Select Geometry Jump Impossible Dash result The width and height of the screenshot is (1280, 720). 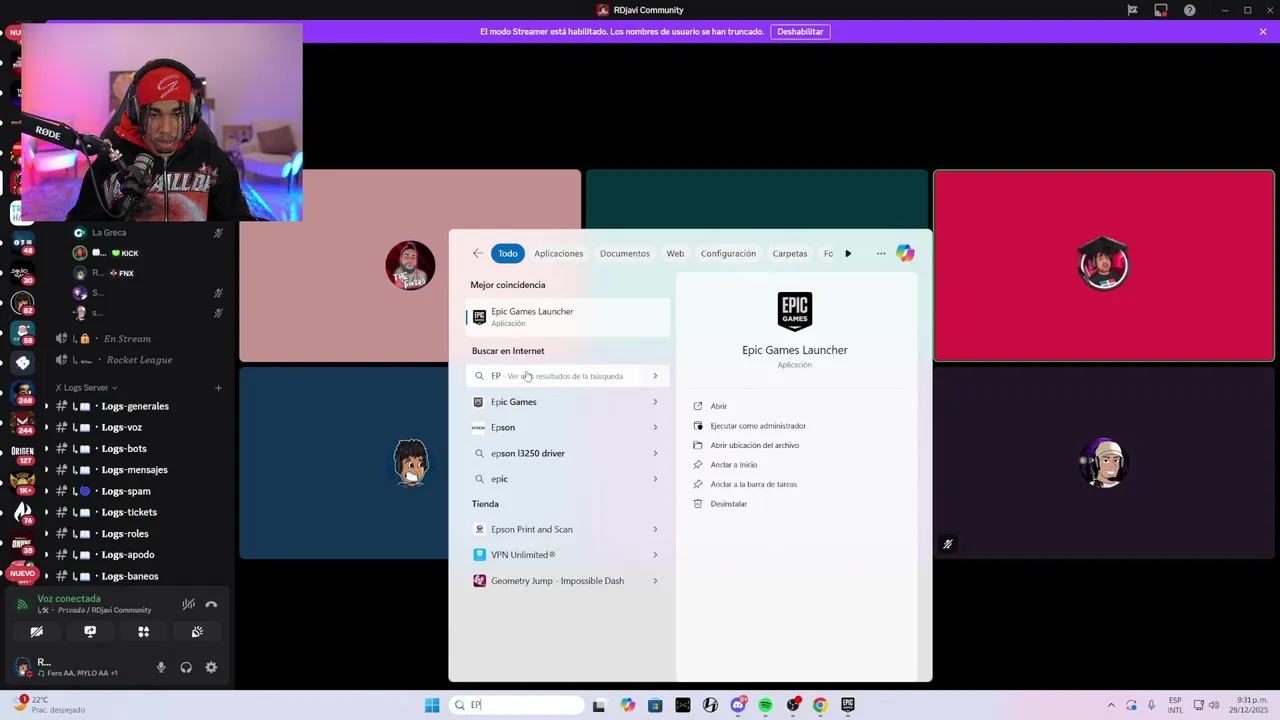568,581
